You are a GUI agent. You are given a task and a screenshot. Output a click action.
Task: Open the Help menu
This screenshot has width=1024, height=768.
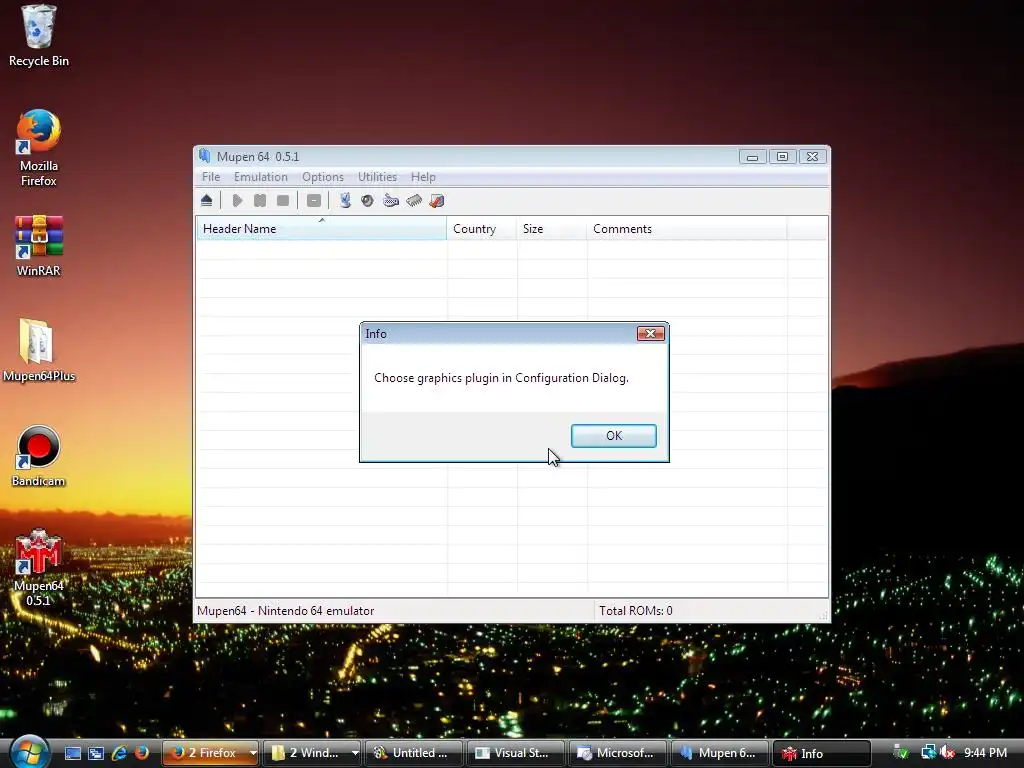pyautogui.click(x=423, y=177)
